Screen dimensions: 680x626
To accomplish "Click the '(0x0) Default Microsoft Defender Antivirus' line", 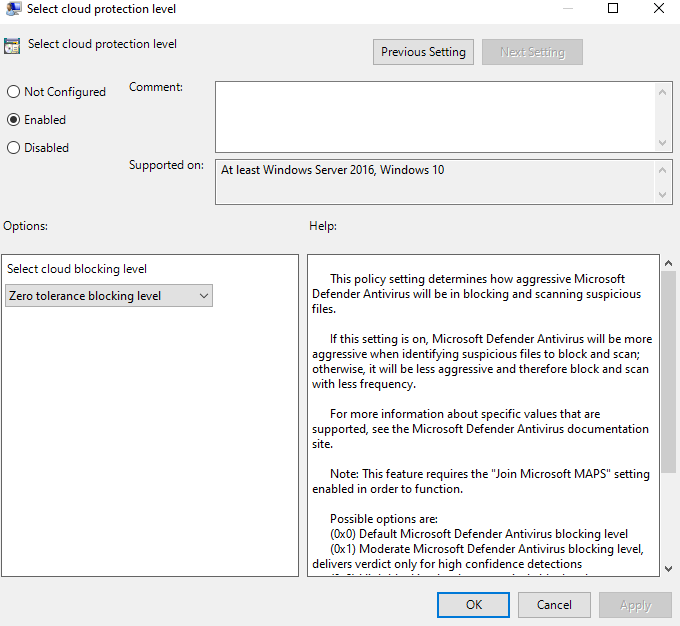I will (x=479, y=534).
